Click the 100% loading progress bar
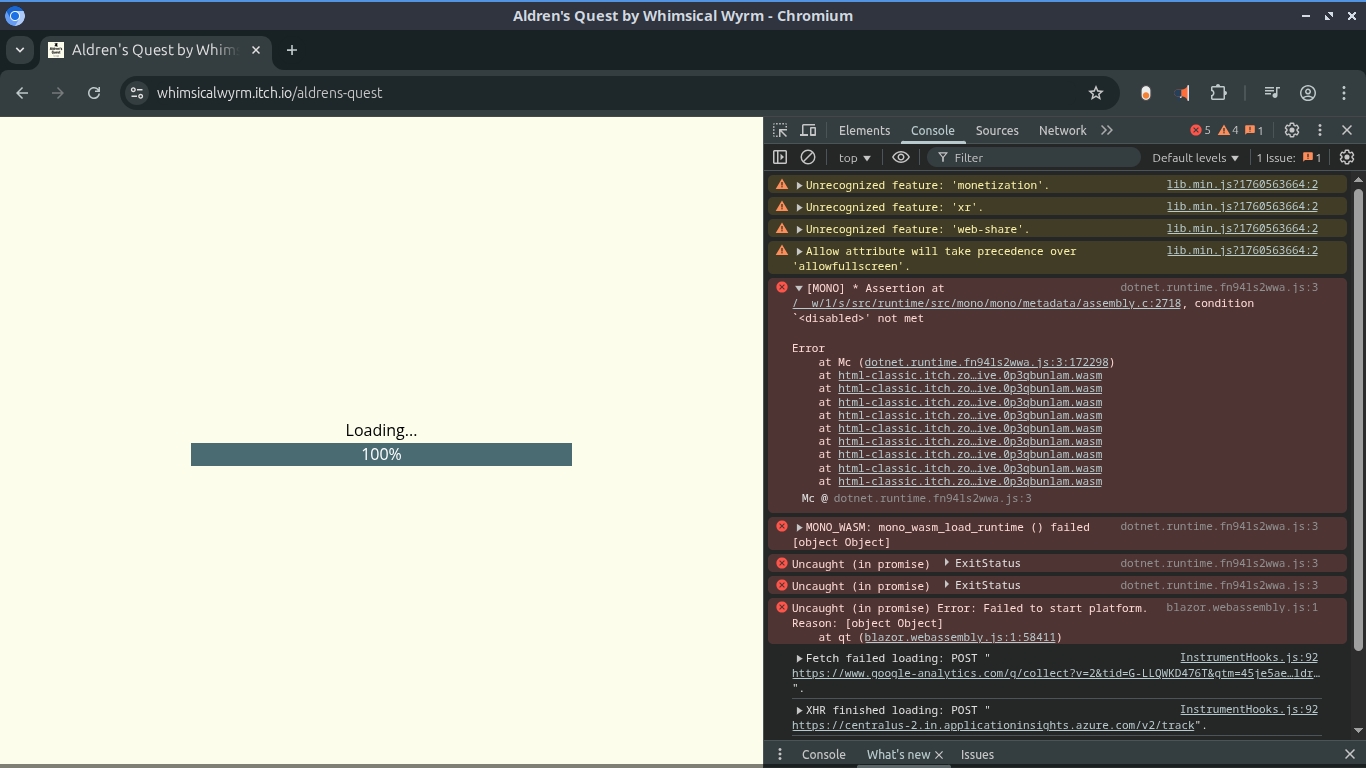1366x768 pixels. coord(381,454)
